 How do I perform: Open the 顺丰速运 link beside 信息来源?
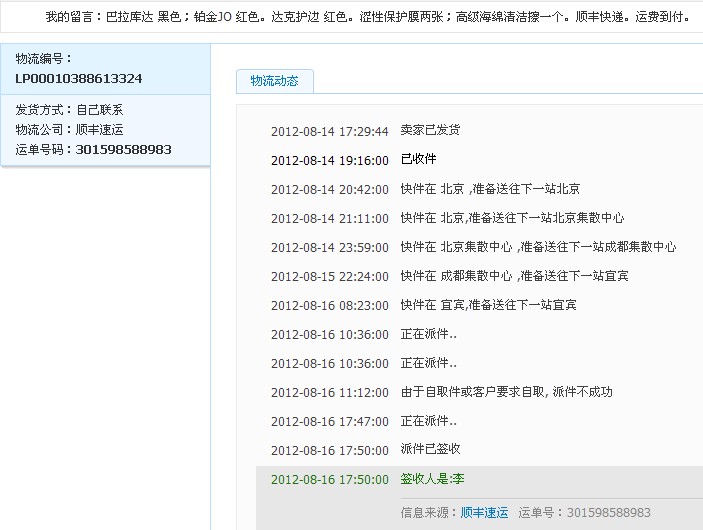[484, 512]
